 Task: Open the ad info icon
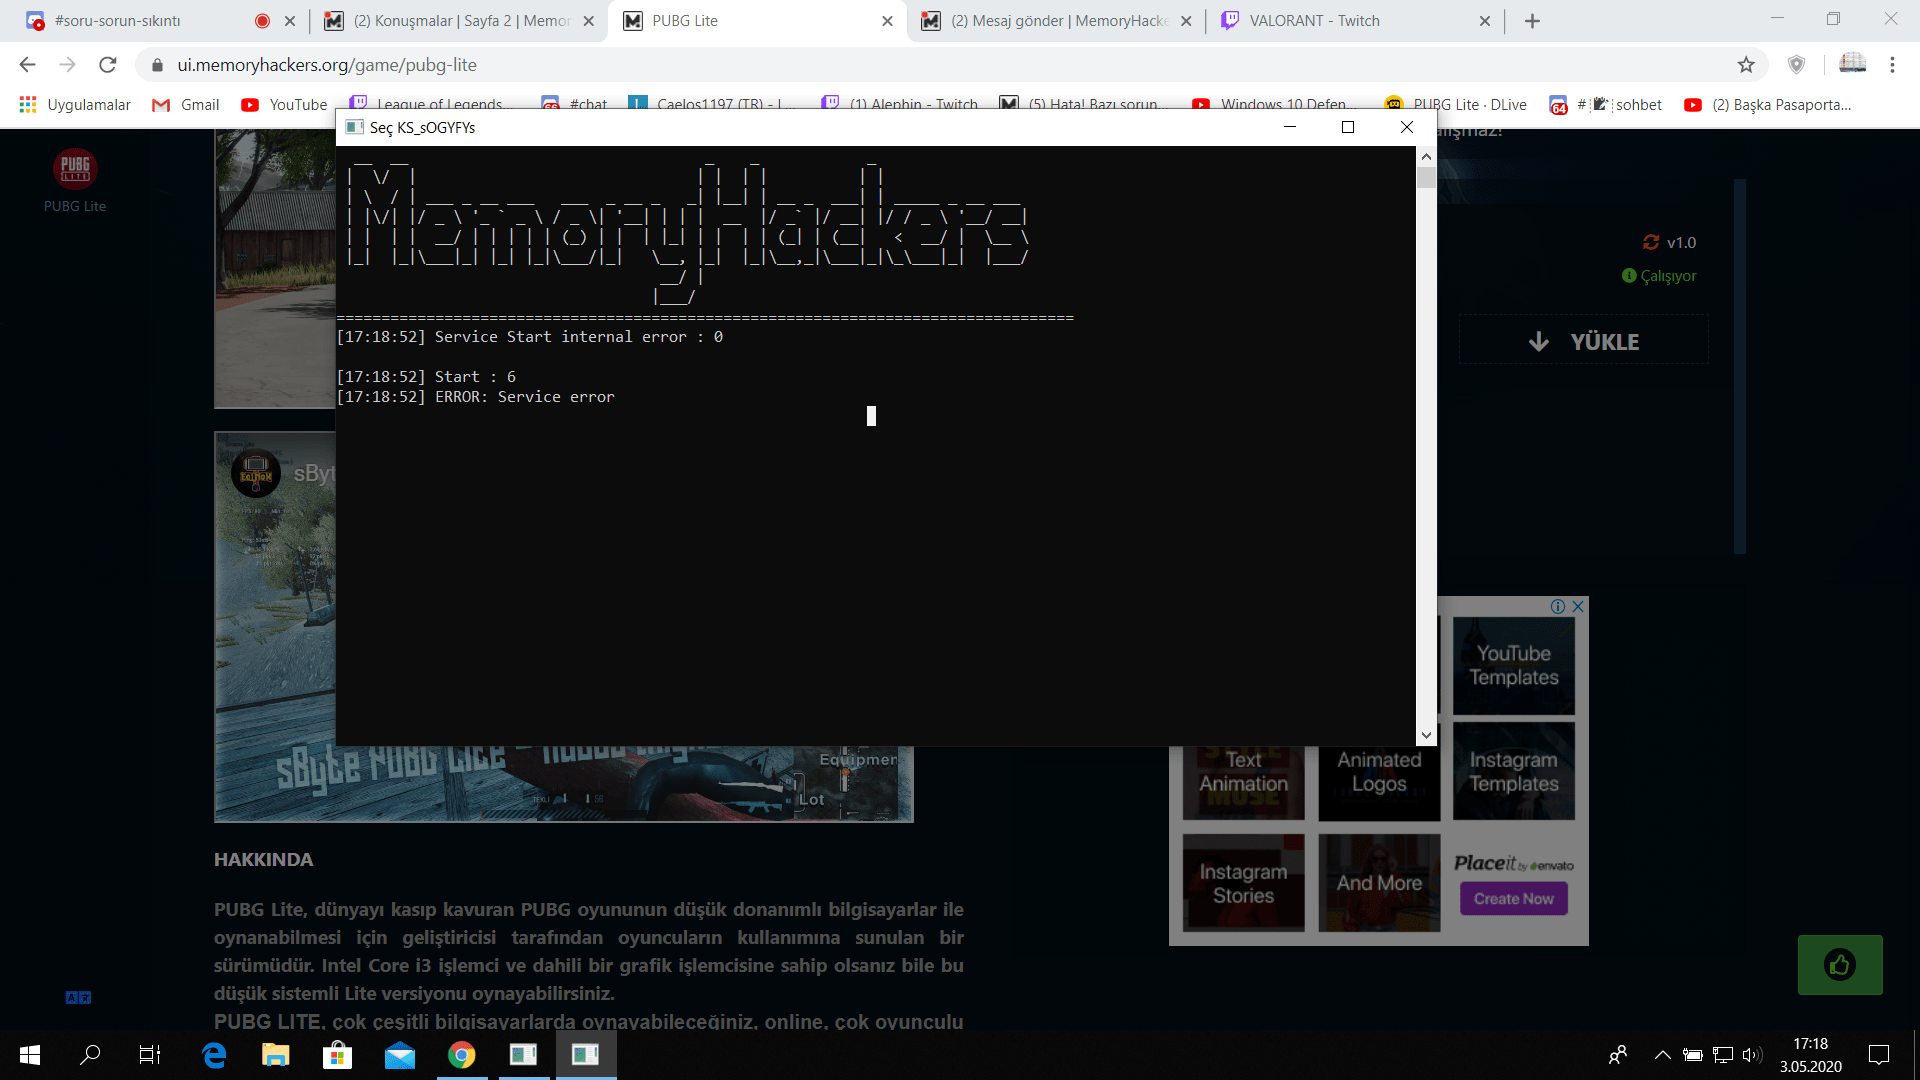pyautogui.click(x=1558, y=606)
